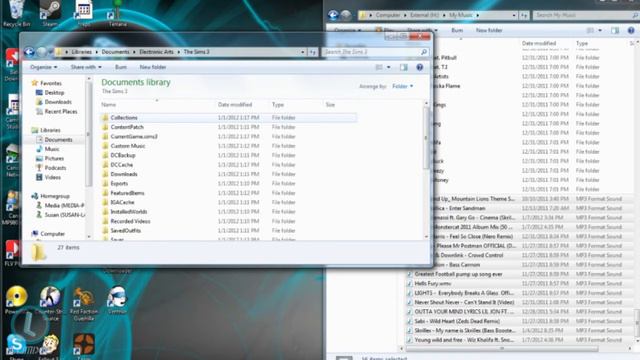
Task: Open the Red Faction Guerrilla desktop shortcut
Action: tap(84, 304)
